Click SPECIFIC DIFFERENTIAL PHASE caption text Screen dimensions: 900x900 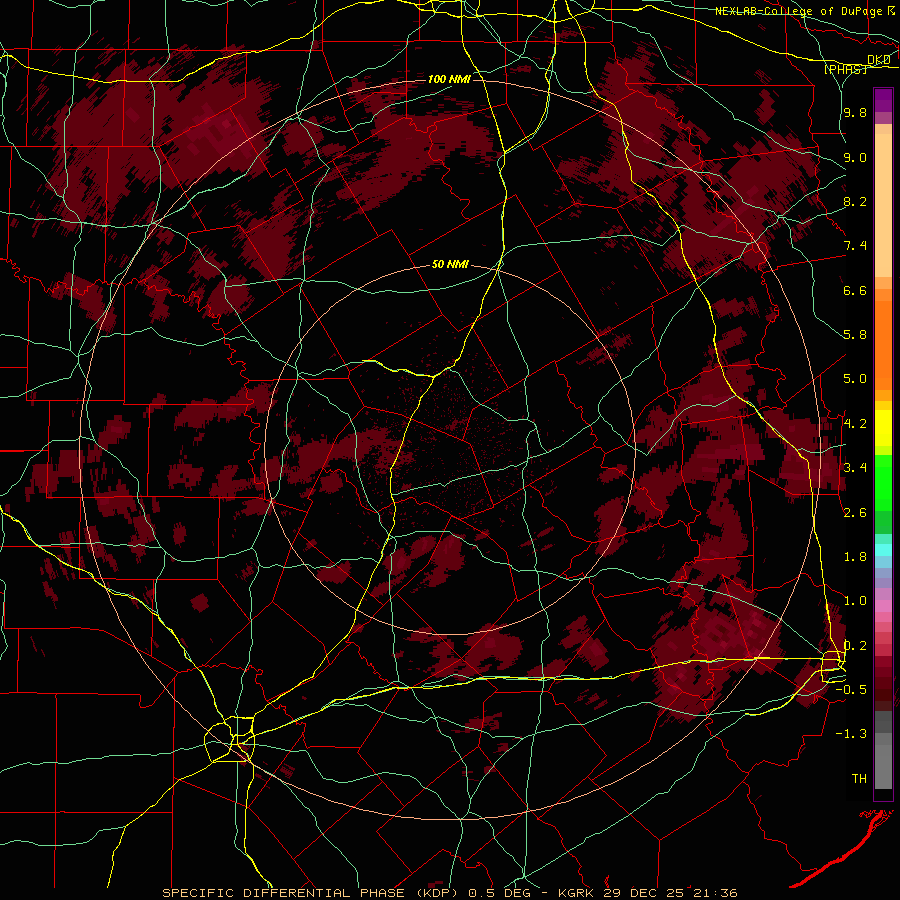click(284, 893)
